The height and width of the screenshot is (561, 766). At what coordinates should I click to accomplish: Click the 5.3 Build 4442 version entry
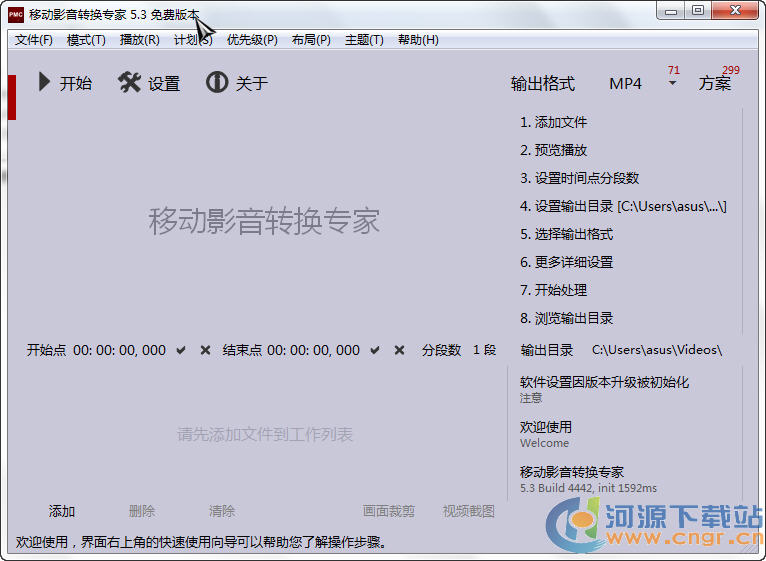pyautogui.click(x=588, y=479)
